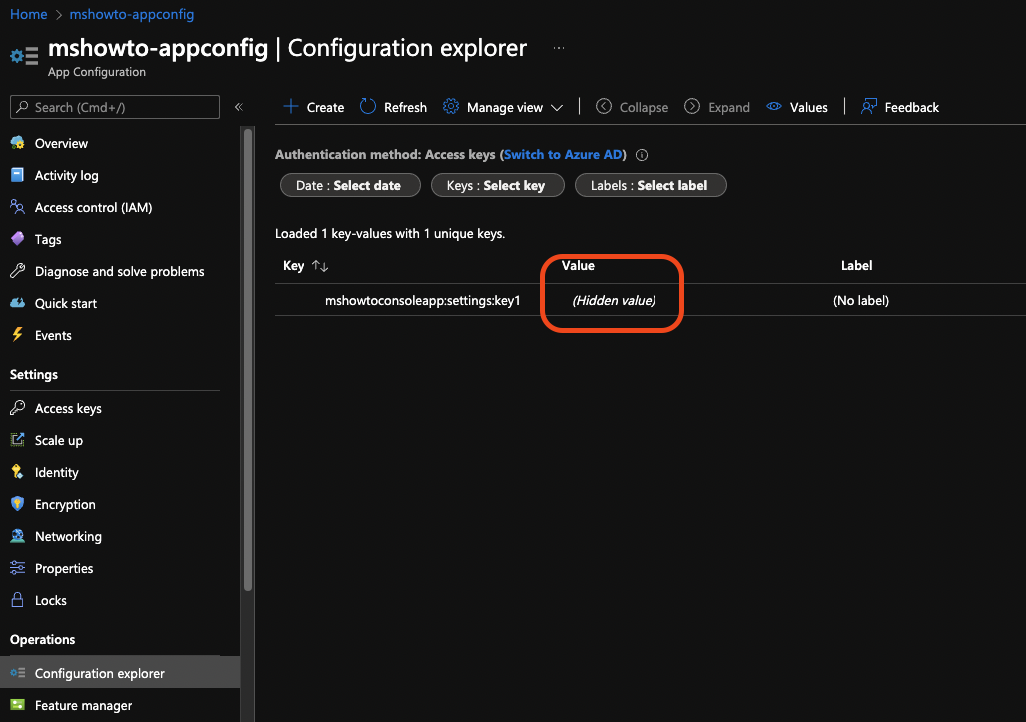Click the Collapse left-chevron circle icon

pyautogui.click(x=604, y=106)
